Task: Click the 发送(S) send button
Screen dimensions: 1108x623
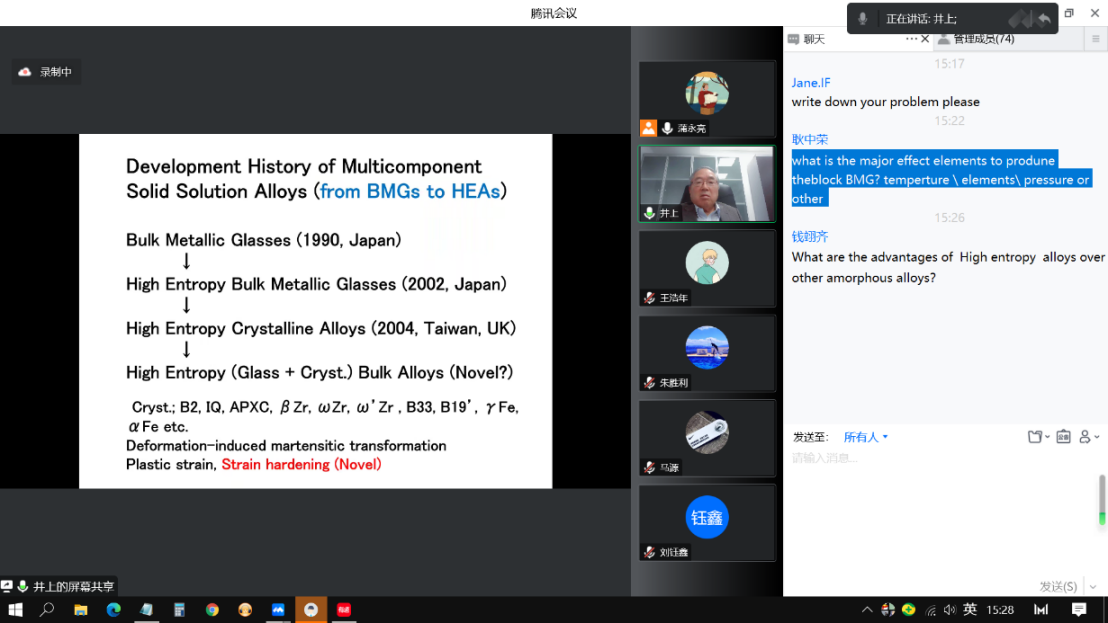Action: click(x=1058, y=586)
